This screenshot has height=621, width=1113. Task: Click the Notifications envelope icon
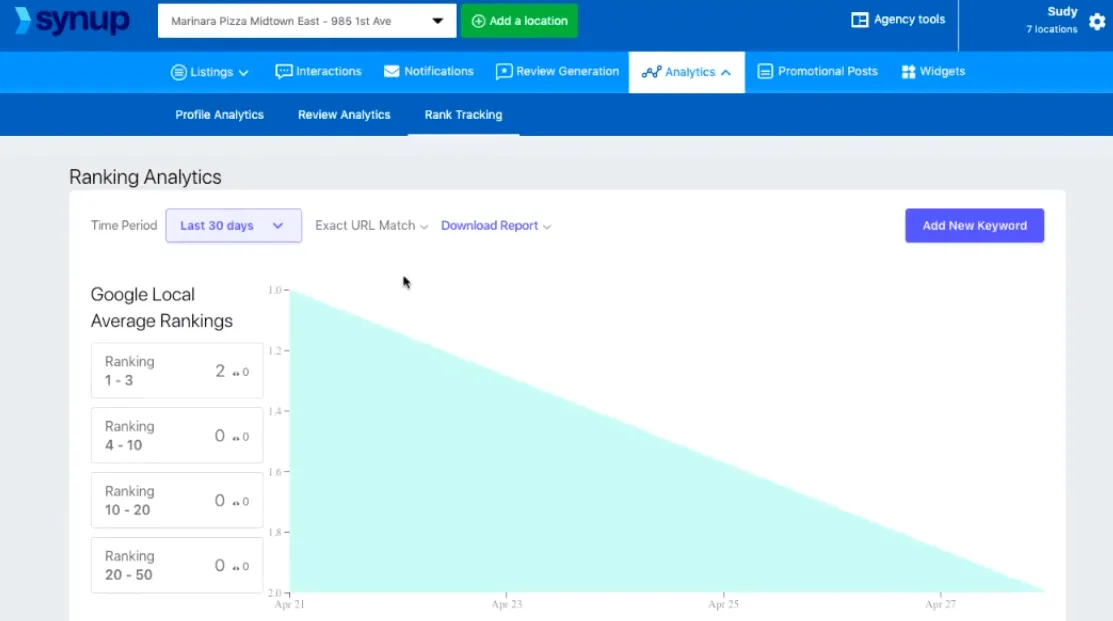click(x=389, y=72)
